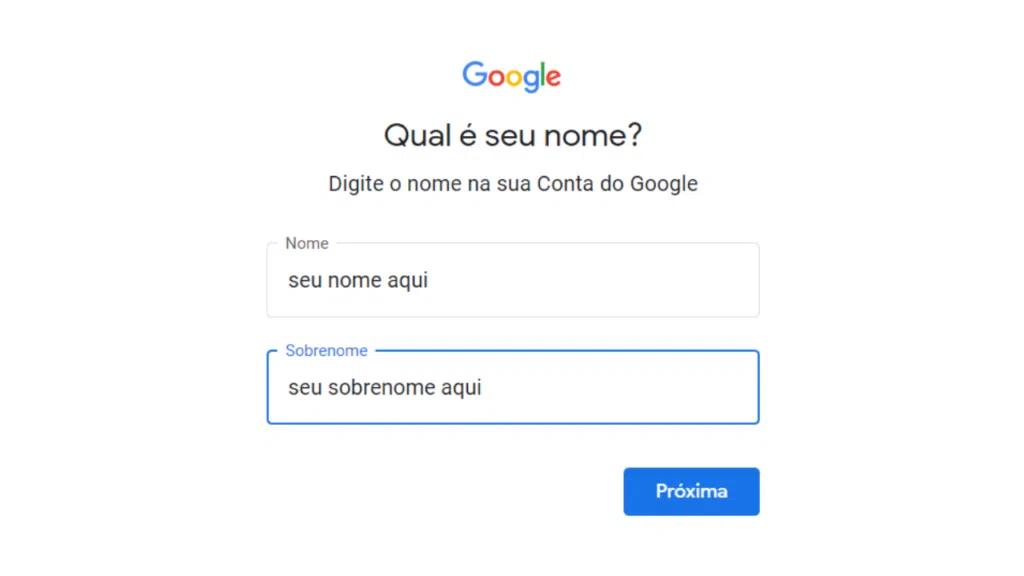The image size is (1024, 576).
Task: Select the Nome input field
Action: click(512, 280)
